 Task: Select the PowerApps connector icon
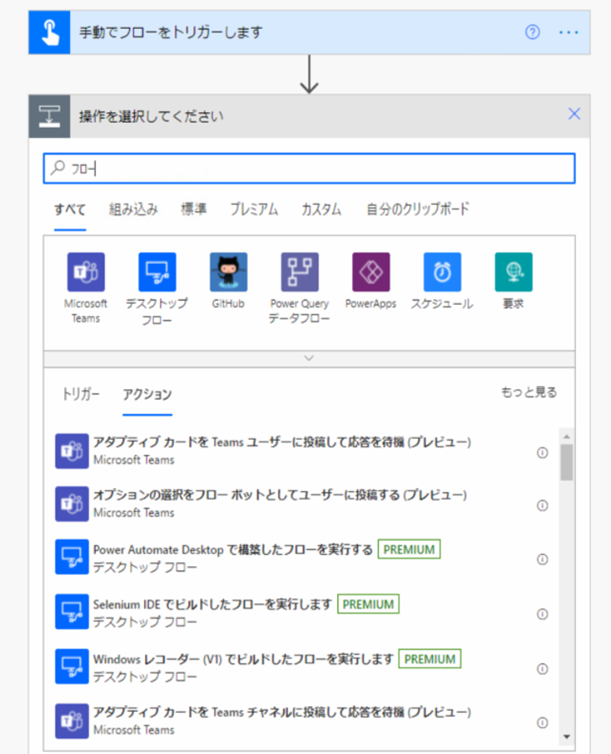(371, 272)
